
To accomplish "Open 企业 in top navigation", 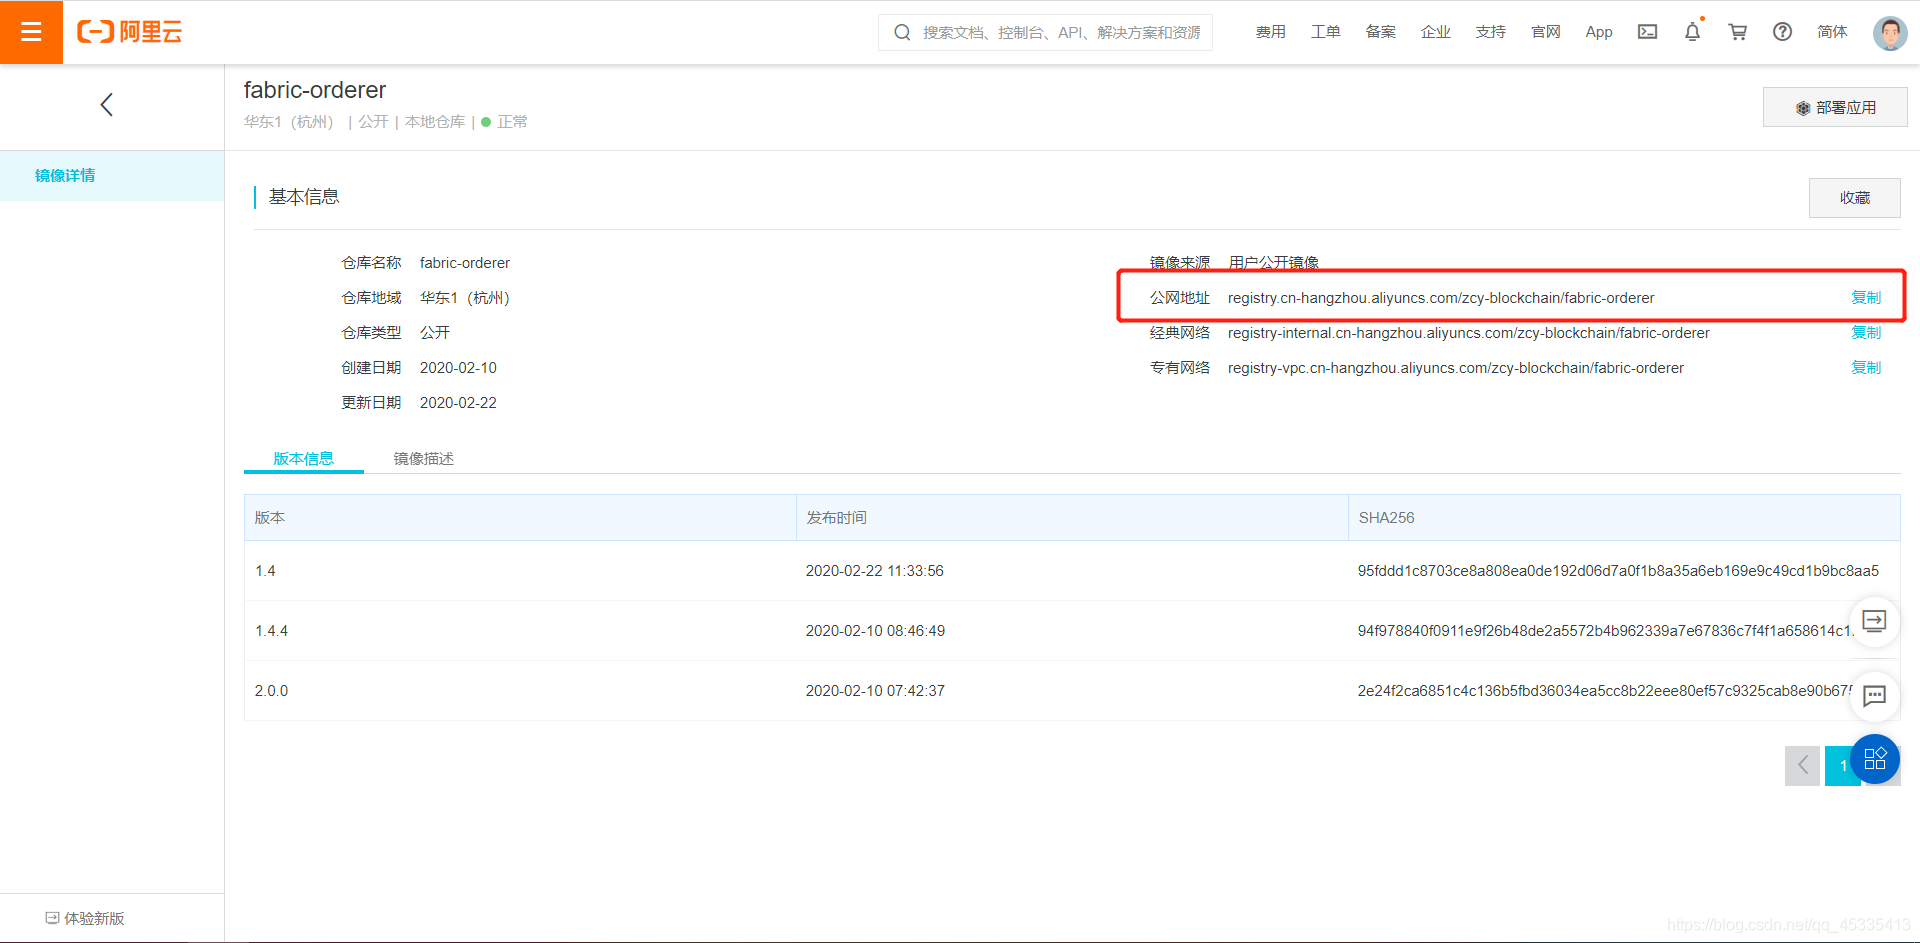I will [x=1435, y=32].
